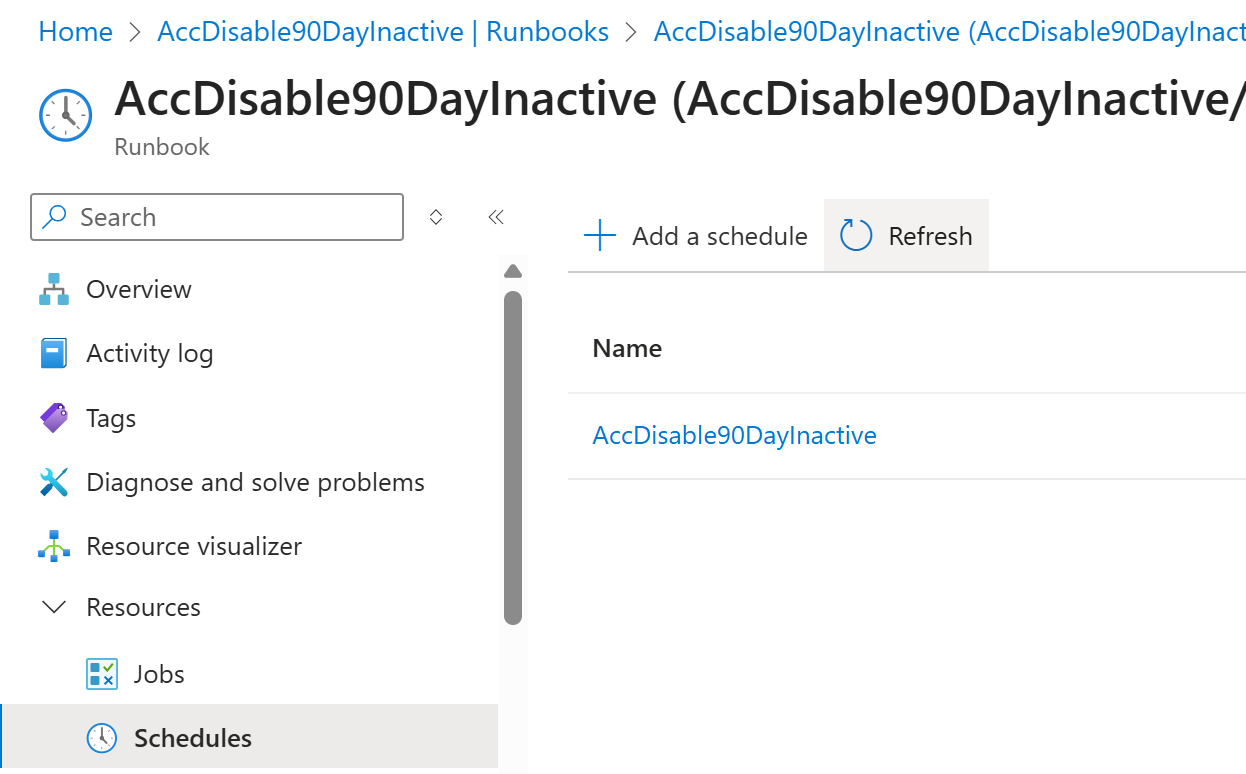This screenshot has width=1246, height=774.
Task: Click the runbook clock icon beside title
Action: point(66,115)
